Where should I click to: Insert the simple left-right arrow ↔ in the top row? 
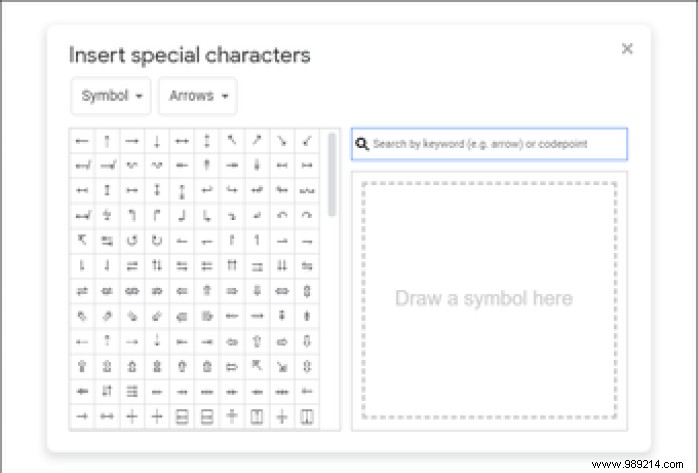pos(182,141)
